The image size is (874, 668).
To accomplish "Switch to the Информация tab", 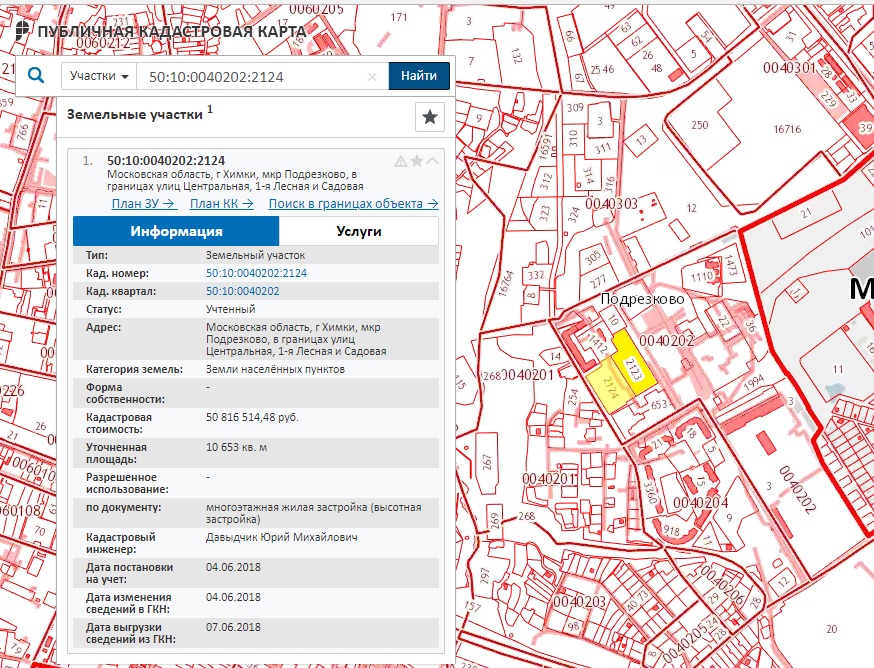I will (176, 231).
